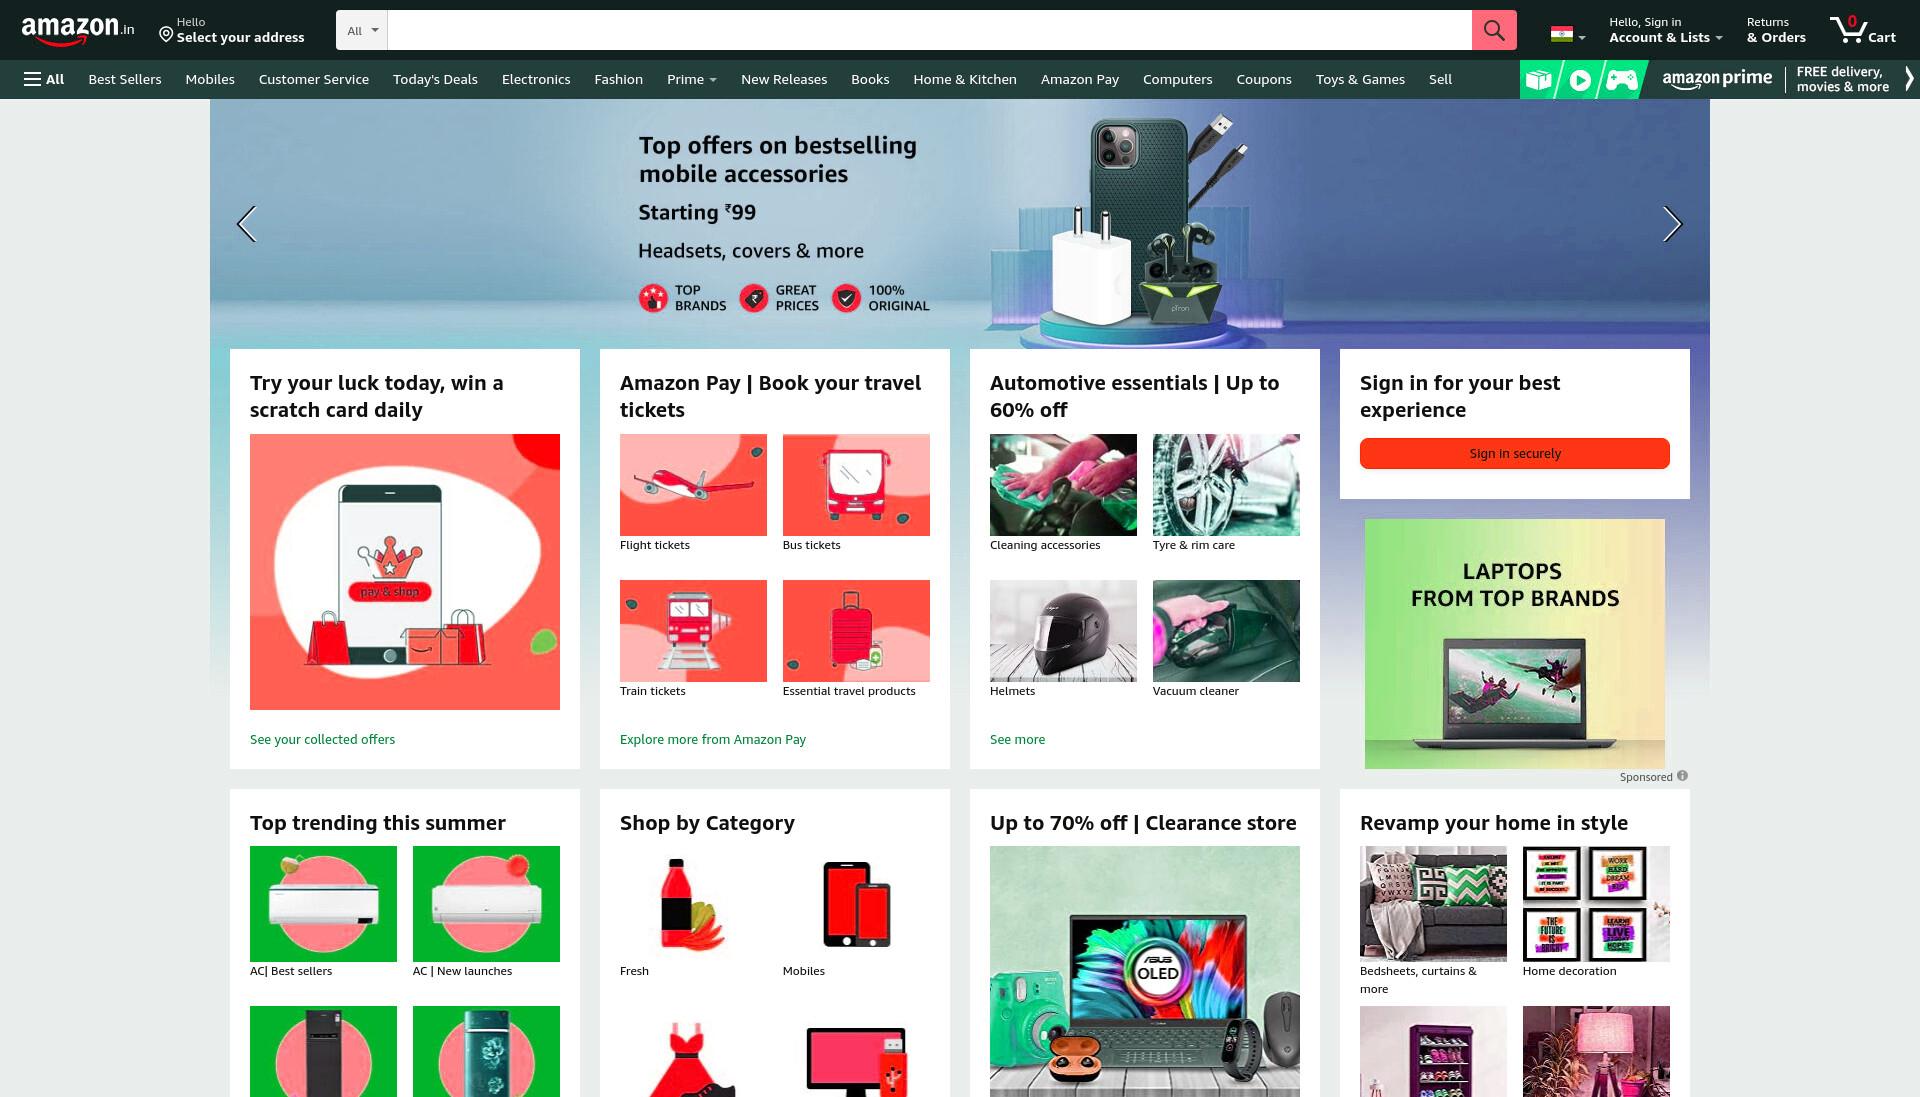Screen dimensions: 1920x1097
Task: Click the Prime delivery box icon
Action: pyautogui.click(x=1539, y=80)
